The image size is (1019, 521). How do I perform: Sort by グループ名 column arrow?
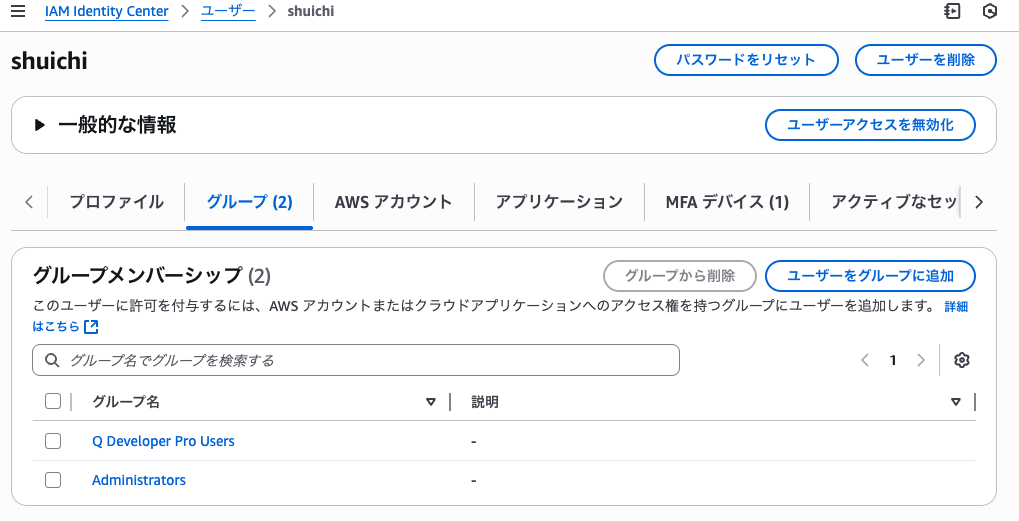[431, 402]
